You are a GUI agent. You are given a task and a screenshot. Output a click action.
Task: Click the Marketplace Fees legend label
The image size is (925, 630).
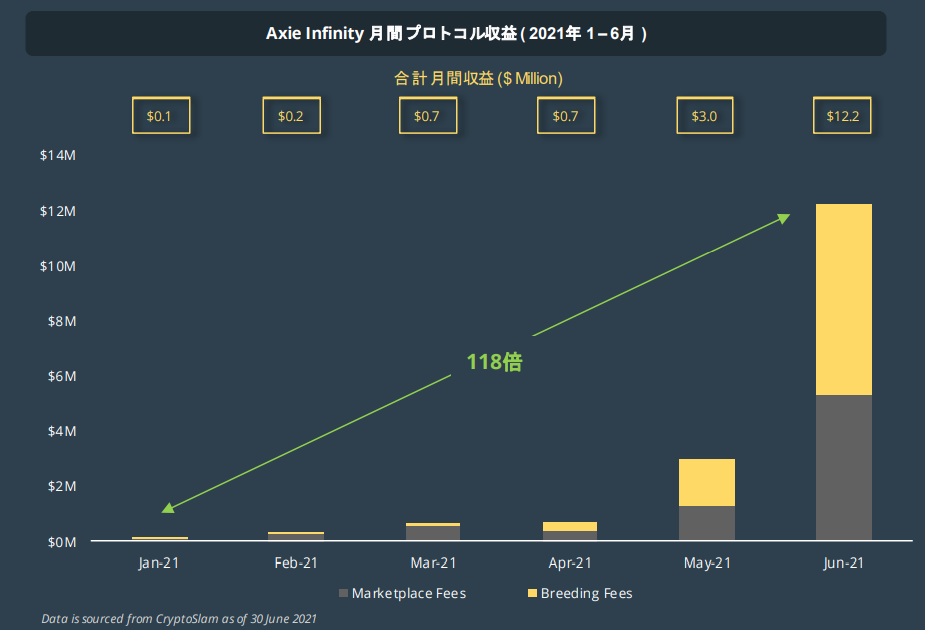[x=409, y=593]
